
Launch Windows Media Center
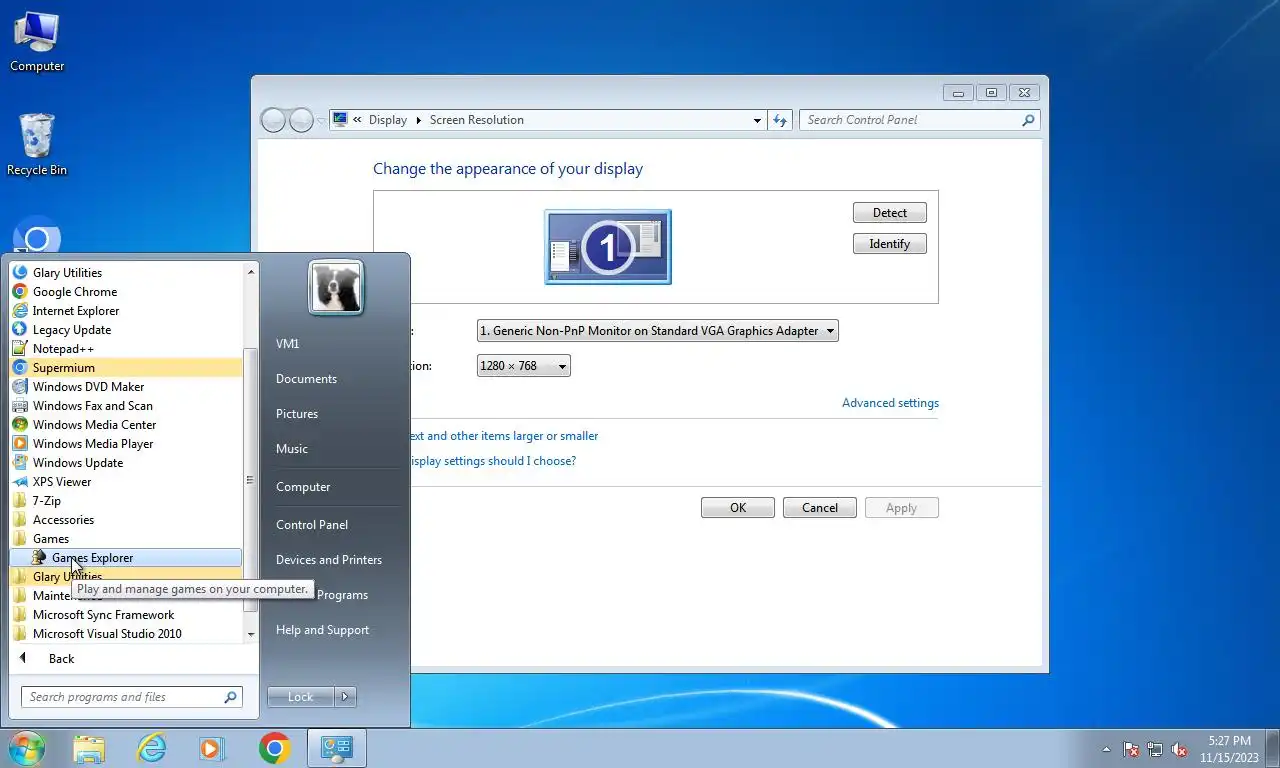(x=126, y=424)
